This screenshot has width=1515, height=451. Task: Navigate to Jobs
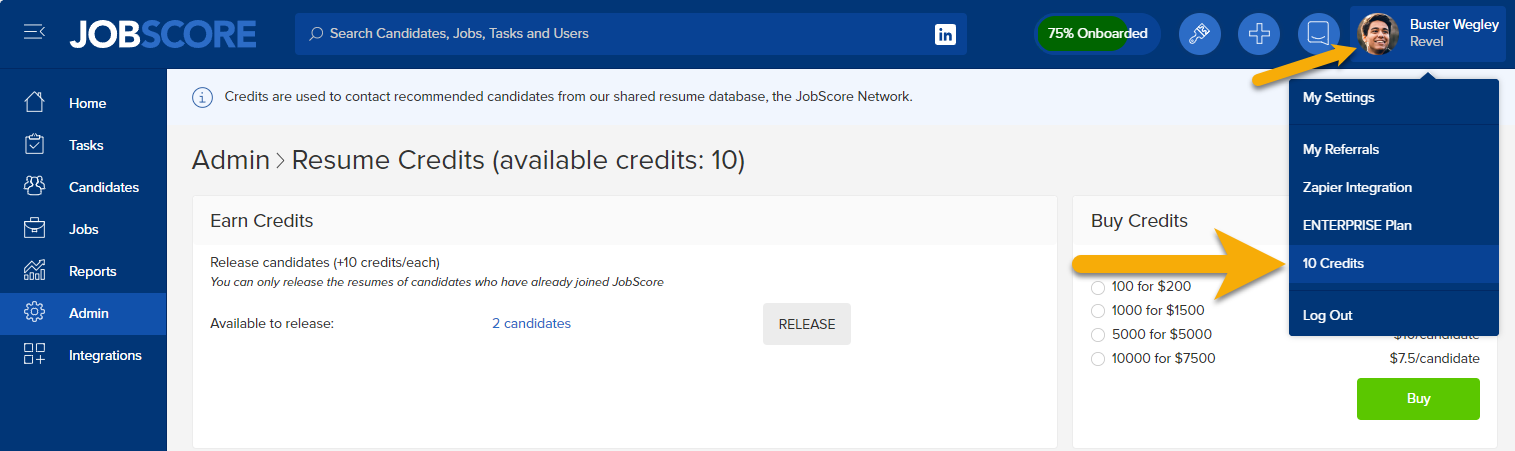click(83, 229)
